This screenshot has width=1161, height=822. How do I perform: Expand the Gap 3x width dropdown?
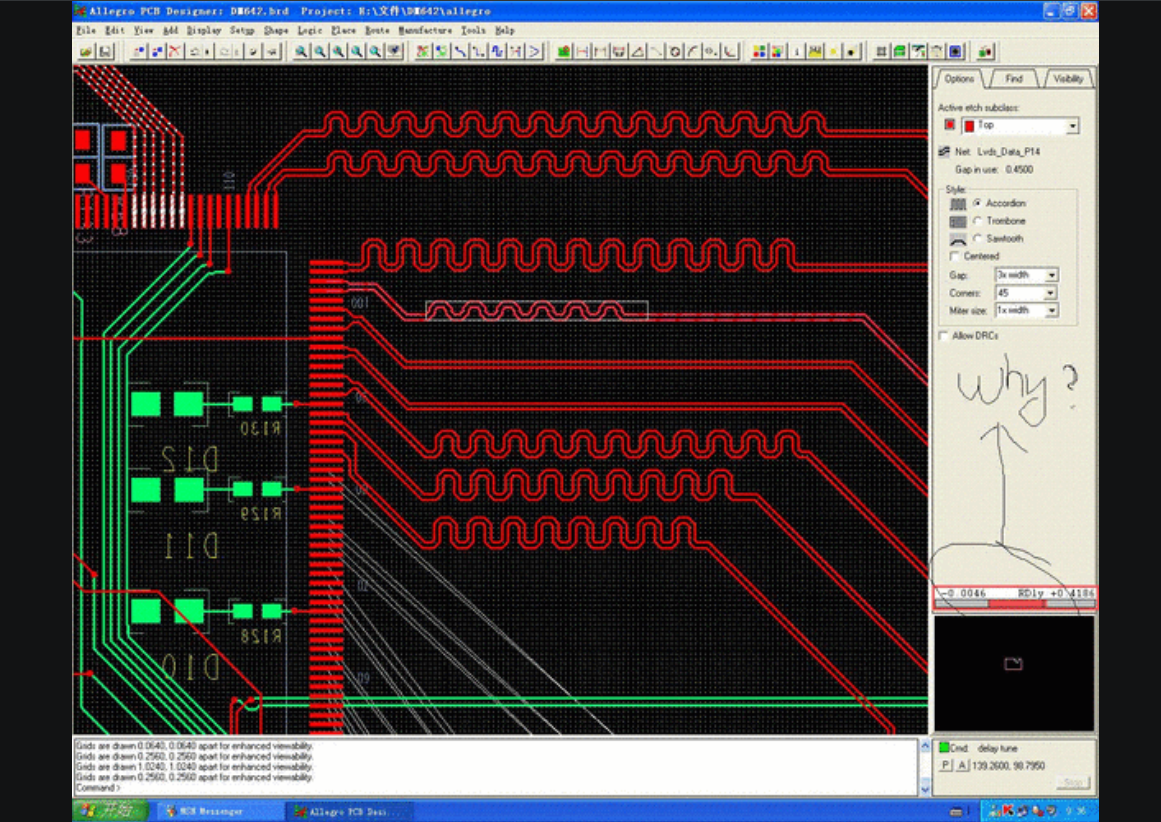tap(1051, 275)
